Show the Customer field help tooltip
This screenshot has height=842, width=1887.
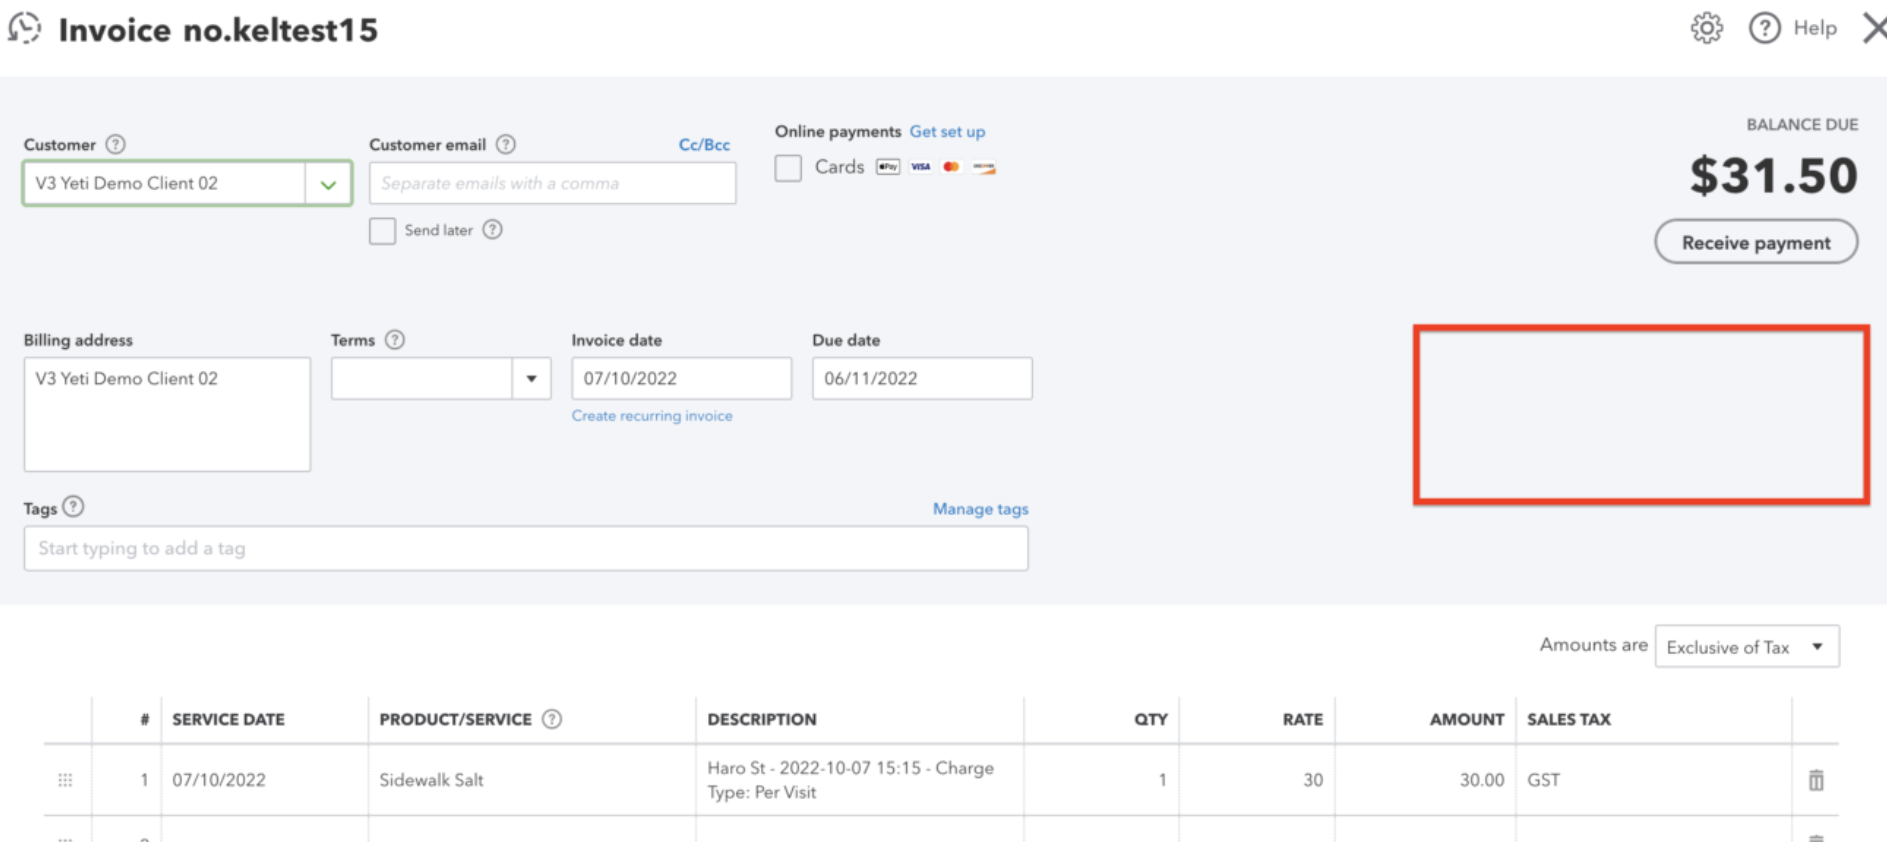(x=116, y=144)
